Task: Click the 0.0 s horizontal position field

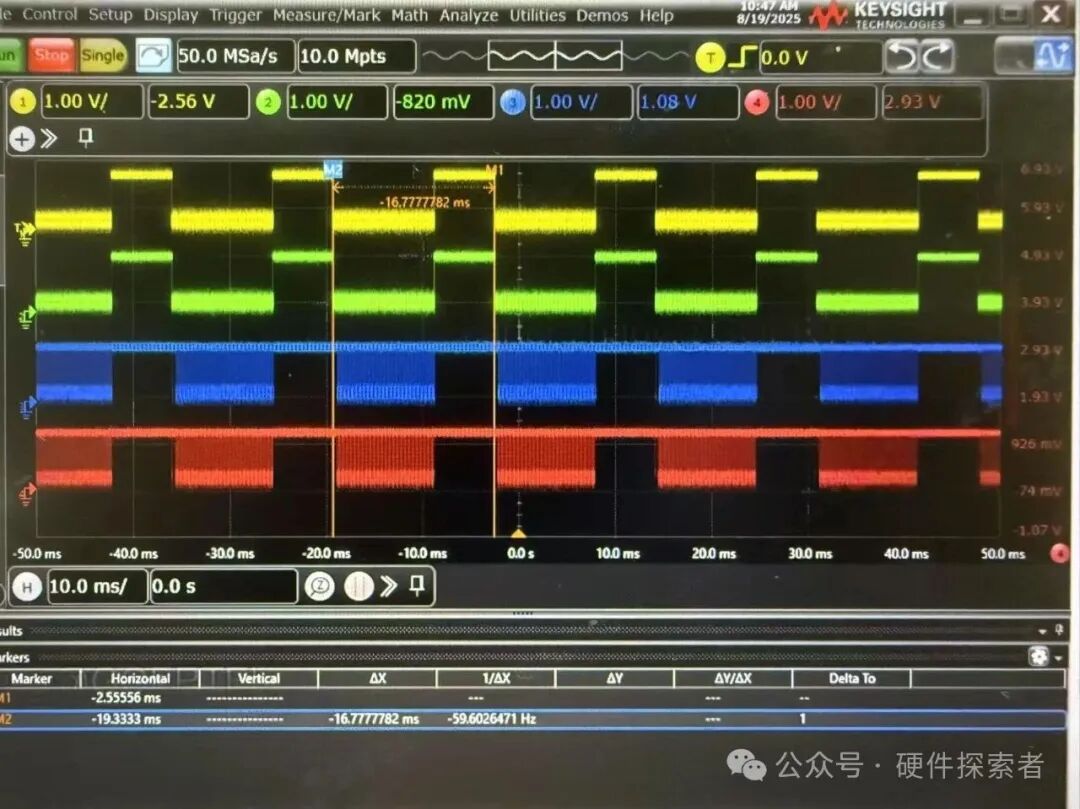Action: [223, 587]
